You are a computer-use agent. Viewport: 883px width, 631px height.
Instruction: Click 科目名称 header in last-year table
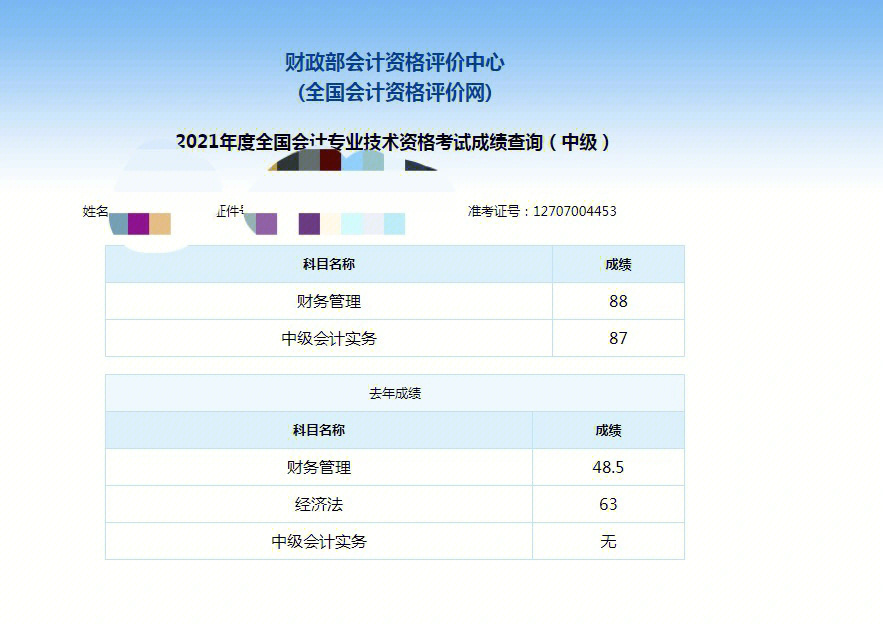tap(319, 430)
